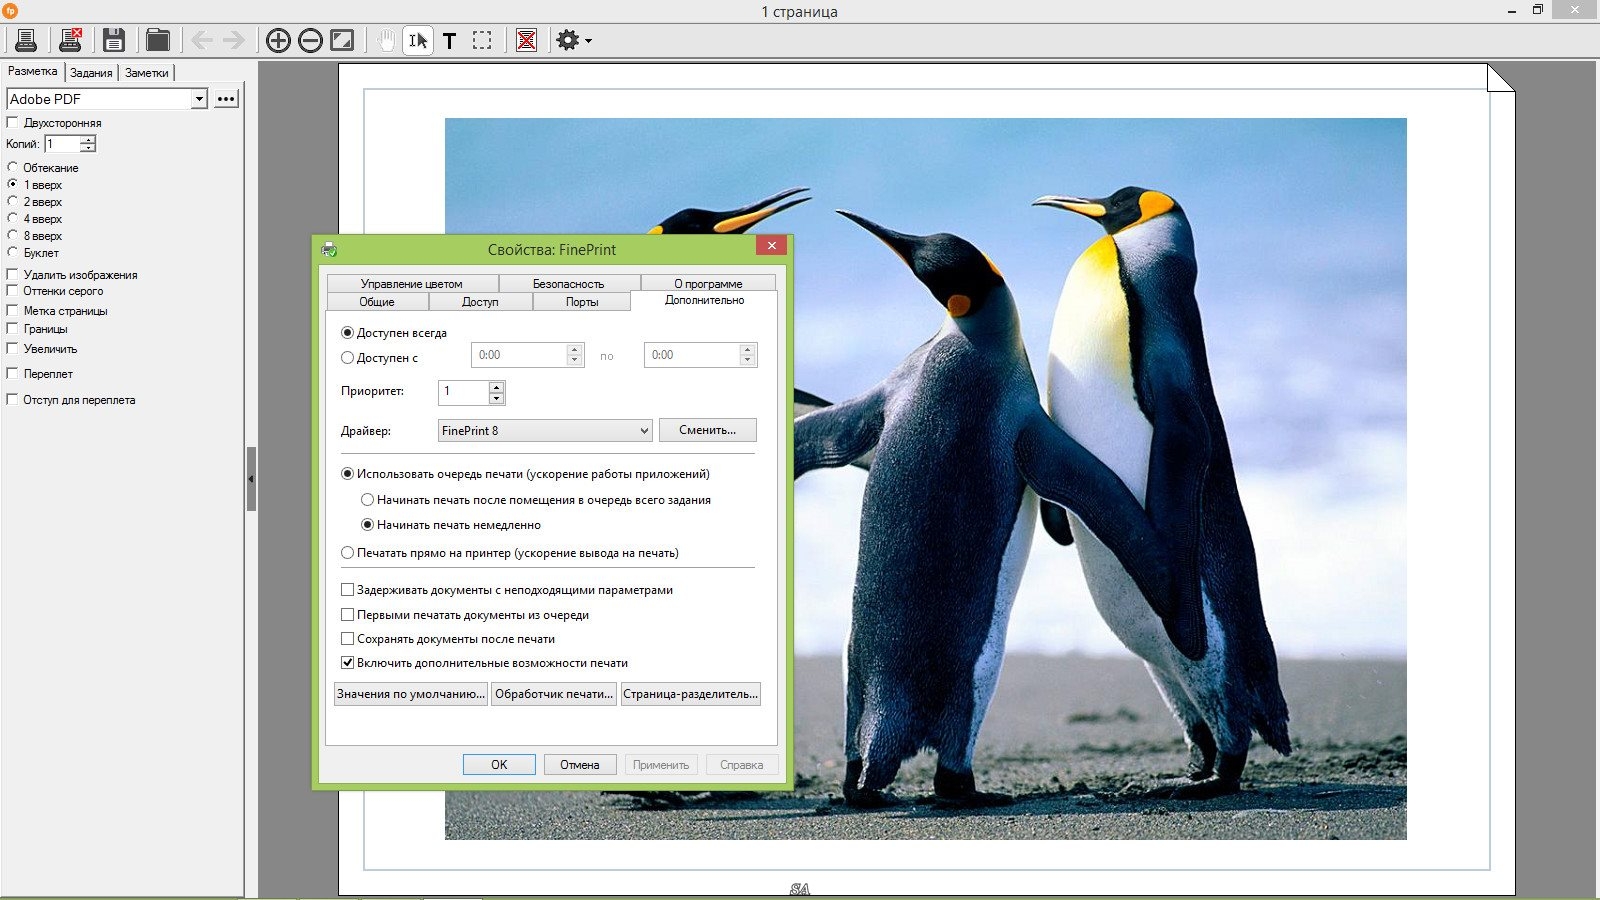Viewport: 1600px width, 900px height.
Task: Decrease the Копий copies count
Action: pyautogui.click(x=88, y=148)
